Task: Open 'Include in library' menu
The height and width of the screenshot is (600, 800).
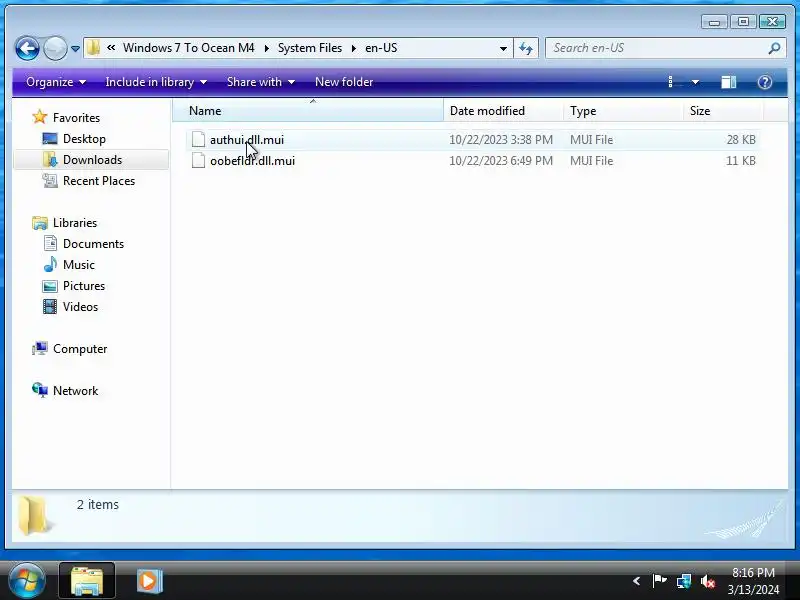Action: pyautogui.click(x=156, y=82)
